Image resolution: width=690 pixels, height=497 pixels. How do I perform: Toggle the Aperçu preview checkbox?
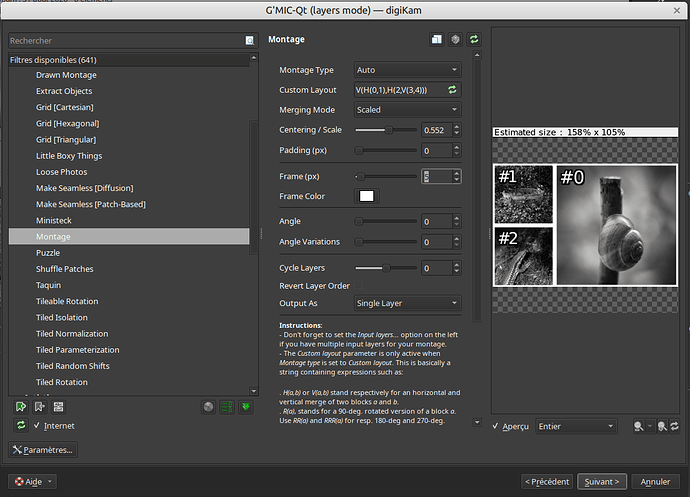point(495,426)
